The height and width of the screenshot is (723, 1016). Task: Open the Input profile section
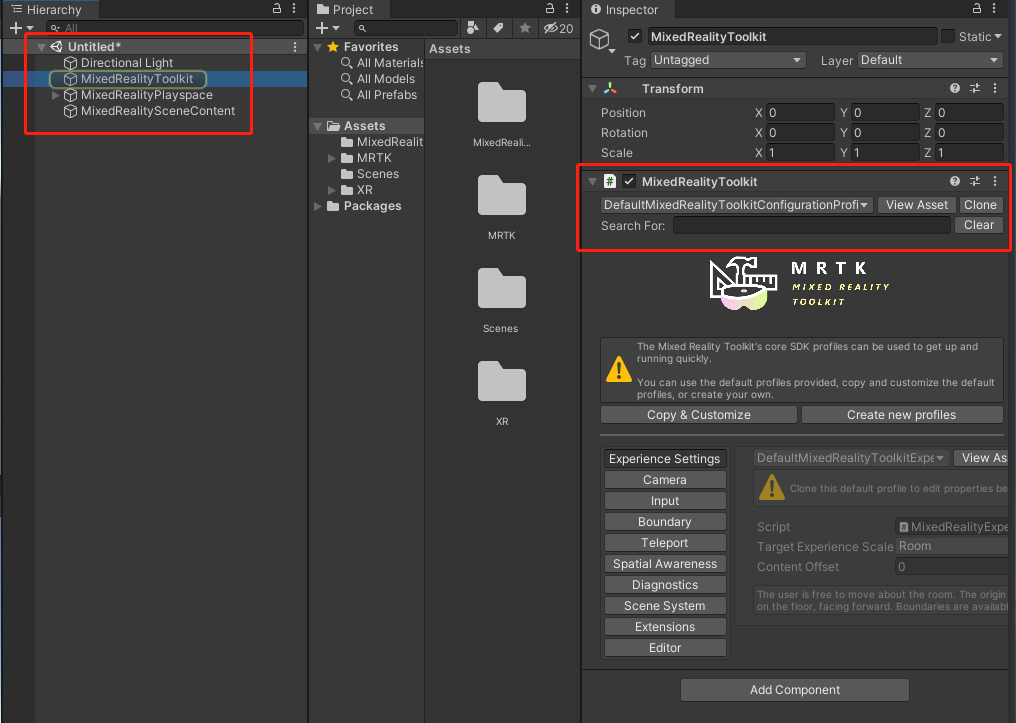(665, 501)
